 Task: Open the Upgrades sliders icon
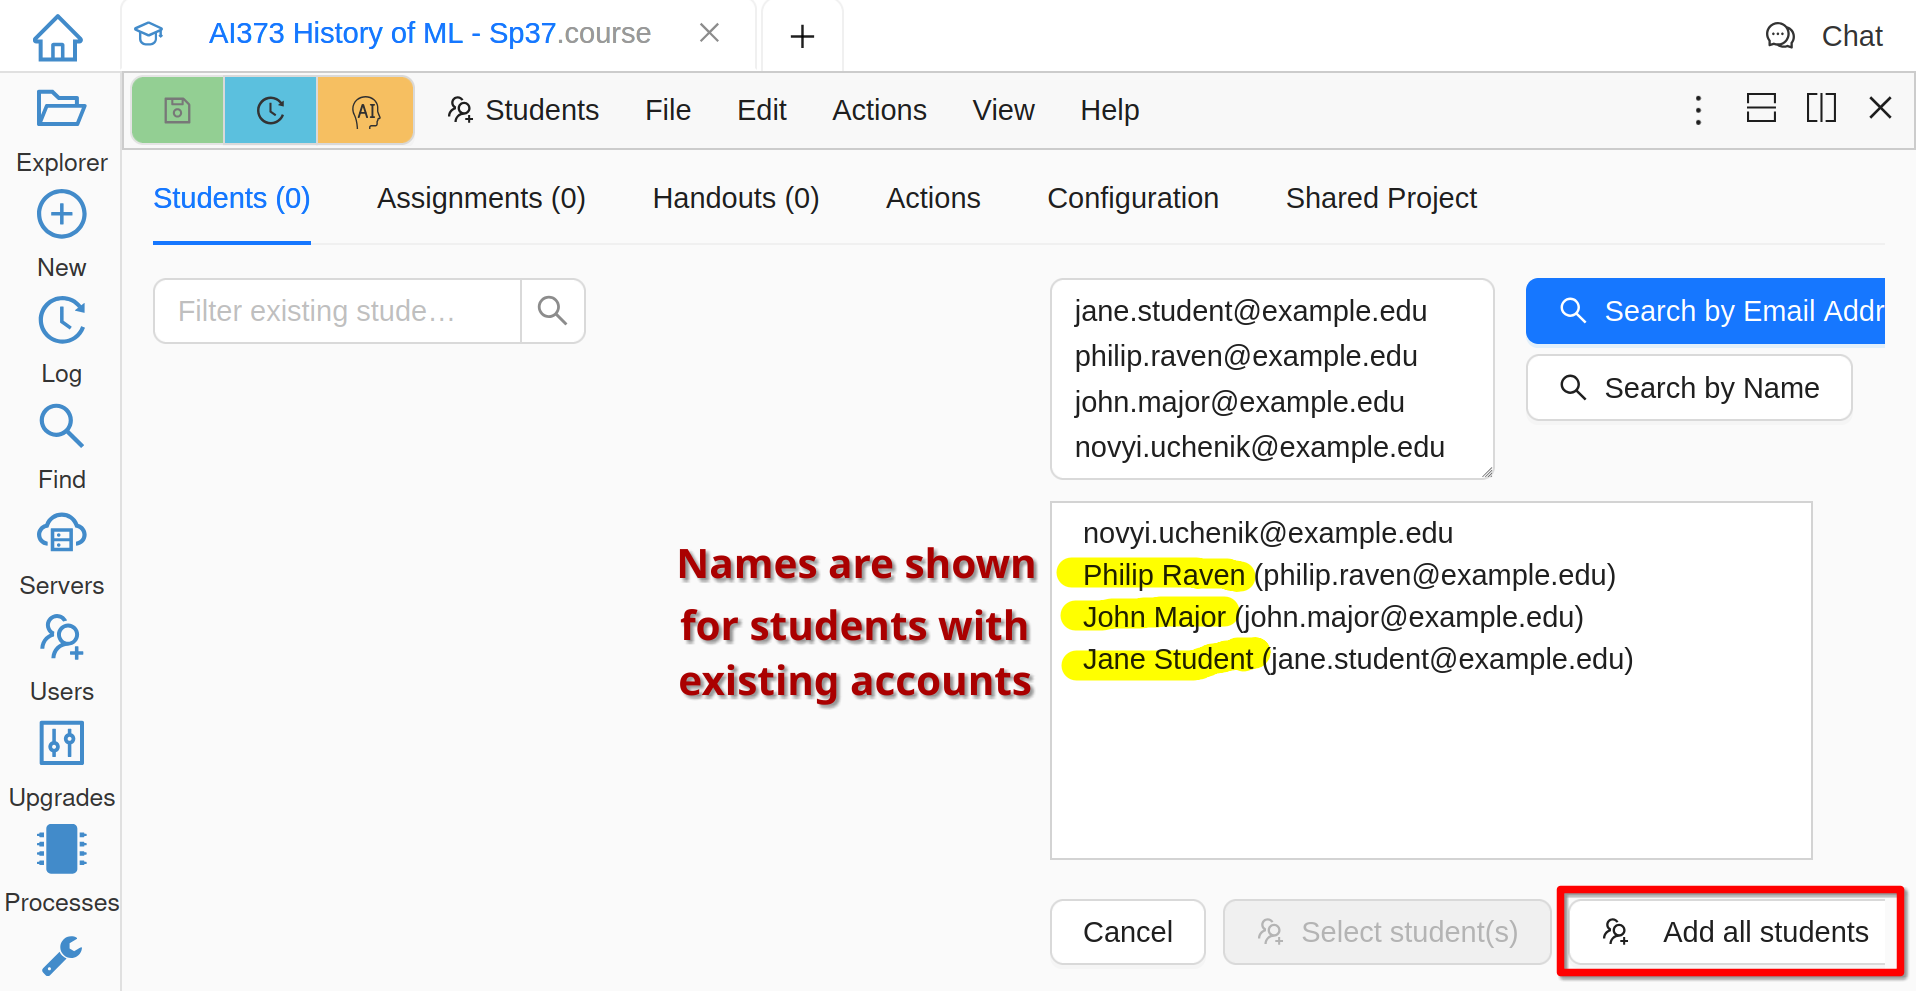coord(61,744)
